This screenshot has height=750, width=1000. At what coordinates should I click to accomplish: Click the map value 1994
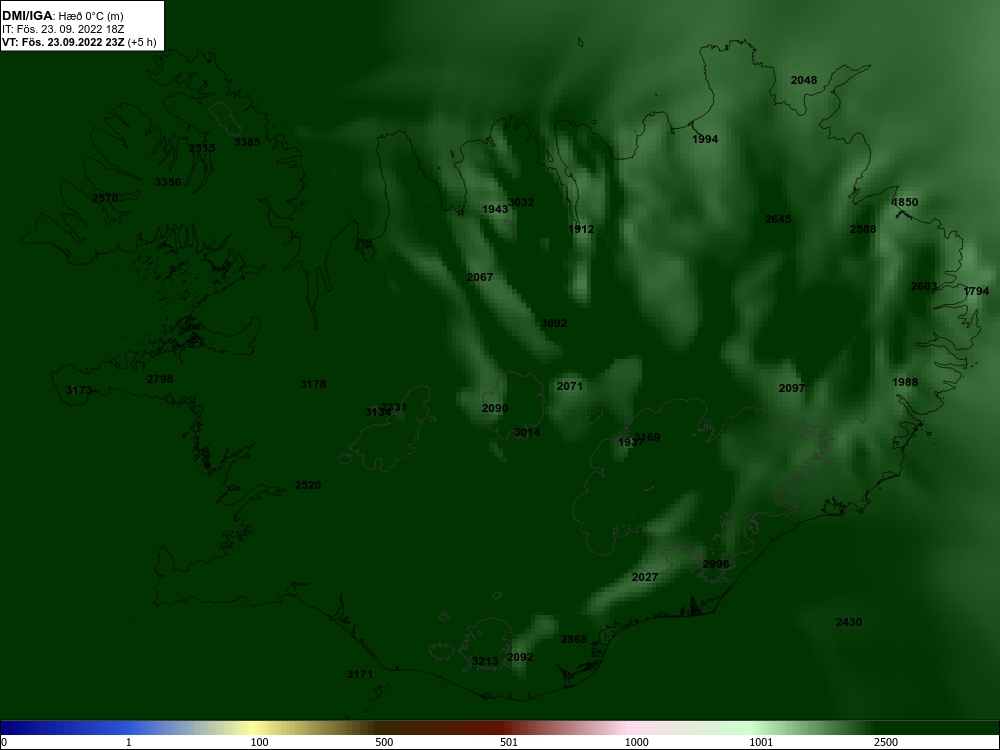coord(705,139)
